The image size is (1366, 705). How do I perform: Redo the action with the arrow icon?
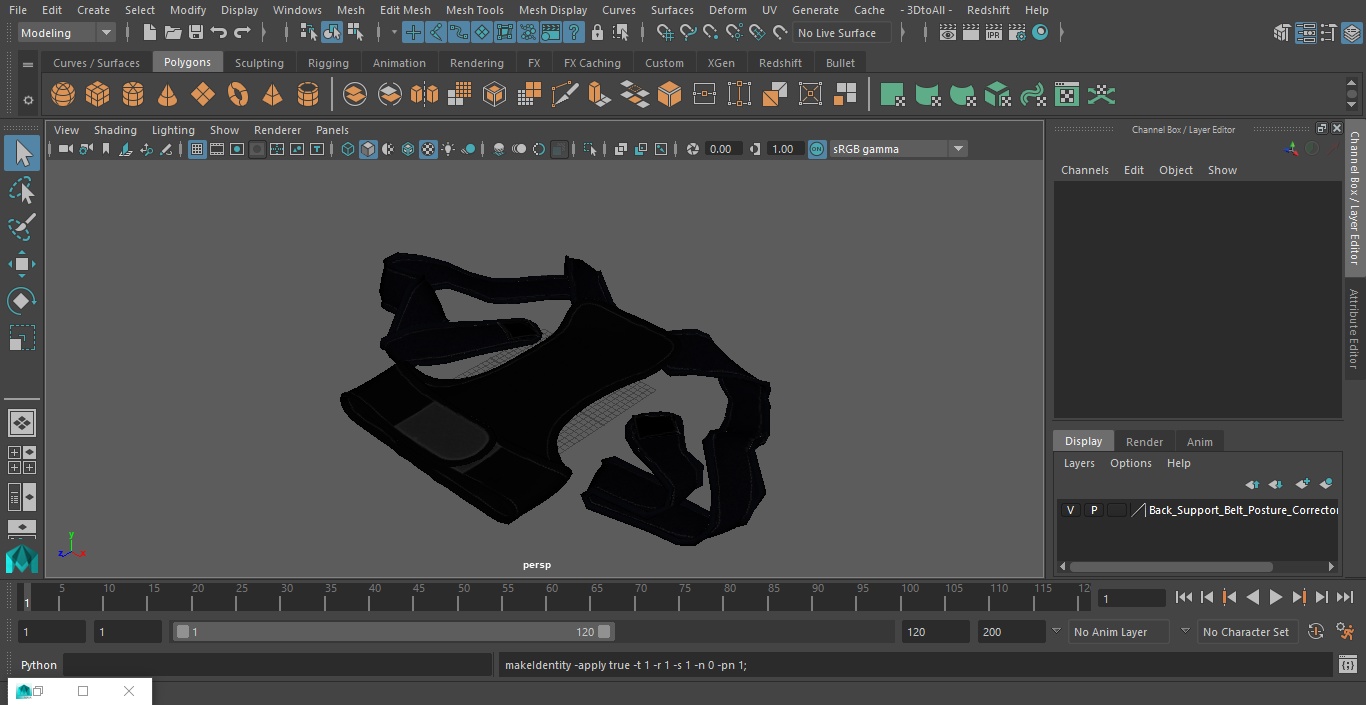pos(242,33)
